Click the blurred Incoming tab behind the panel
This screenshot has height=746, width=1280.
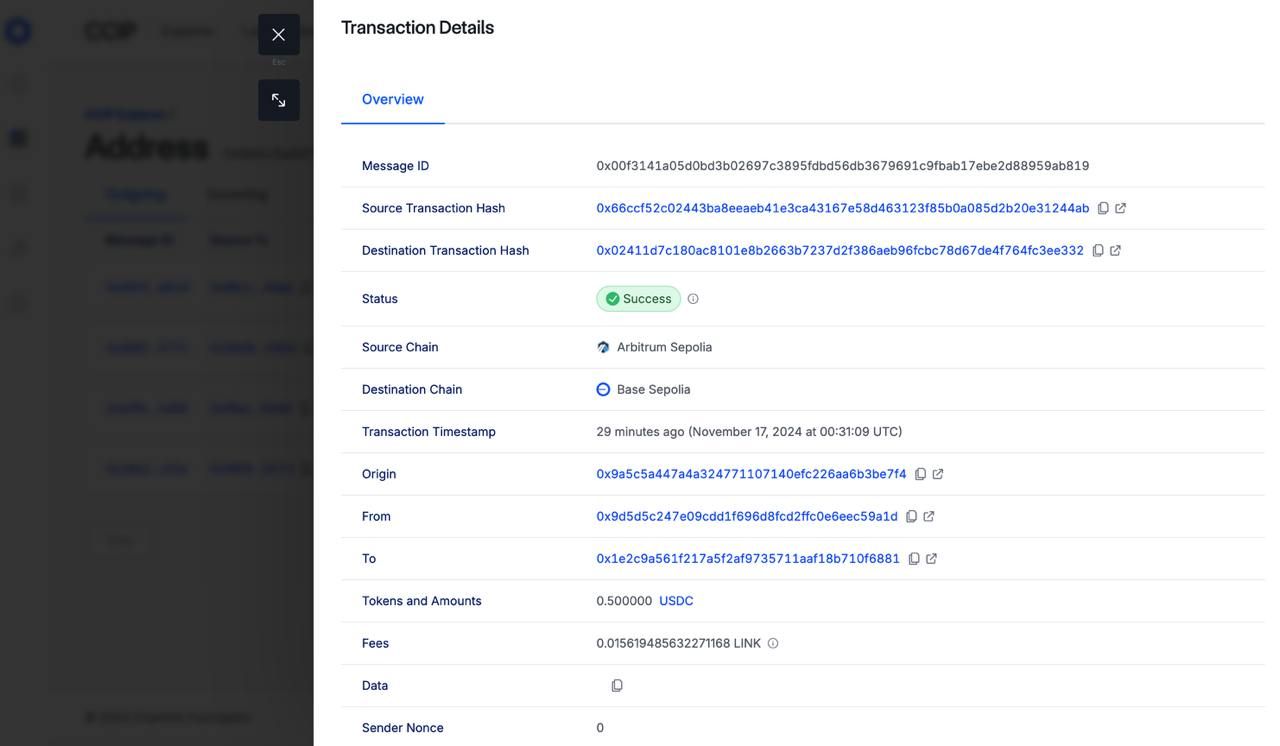[237, 194]
